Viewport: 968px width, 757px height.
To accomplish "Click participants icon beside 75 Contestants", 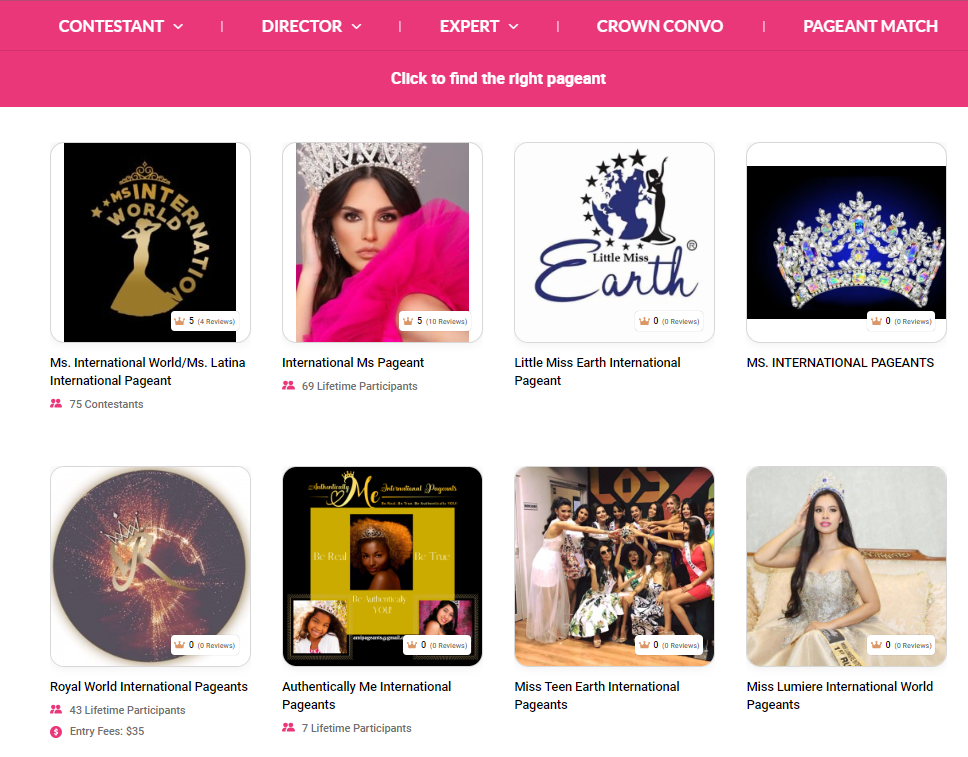I will [56, 404].
